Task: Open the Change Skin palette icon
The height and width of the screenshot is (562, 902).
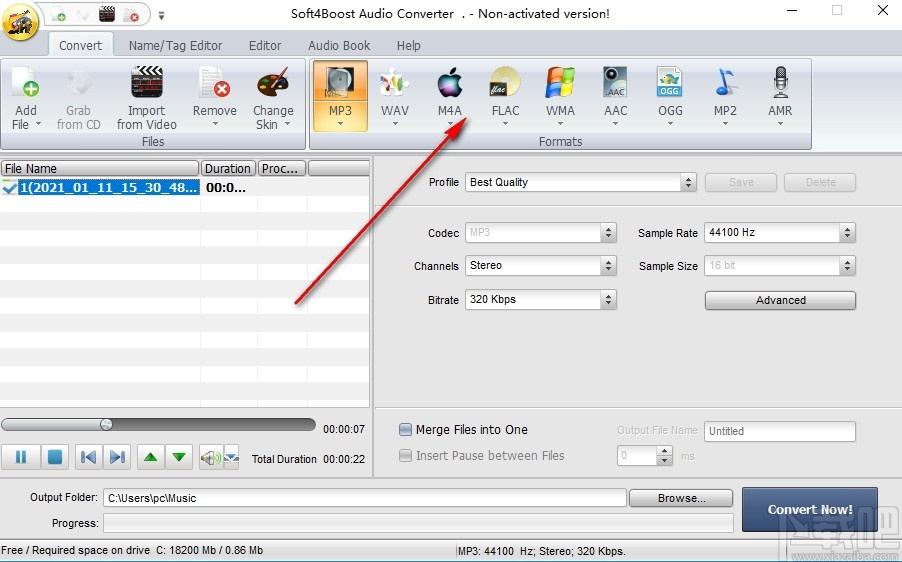Action: (x=273, y=82)
